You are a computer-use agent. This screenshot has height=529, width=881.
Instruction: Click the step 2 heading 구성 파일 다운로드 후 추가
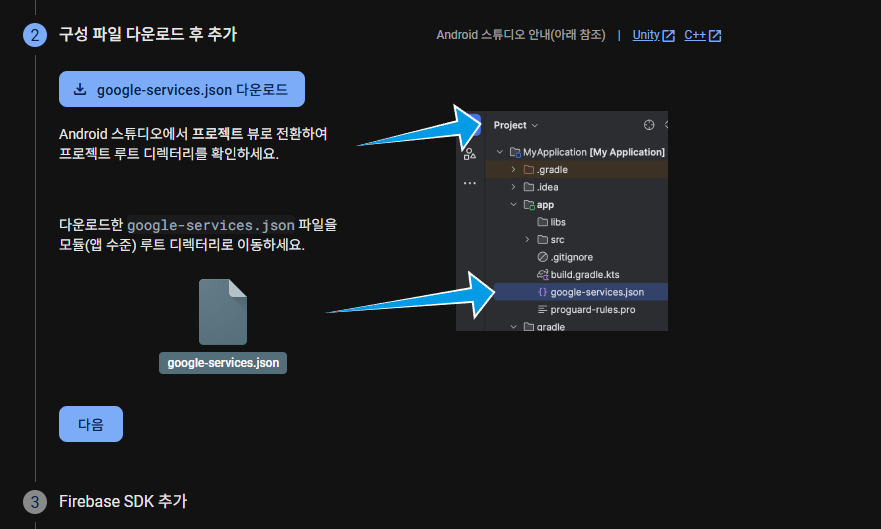click(148, 34)
